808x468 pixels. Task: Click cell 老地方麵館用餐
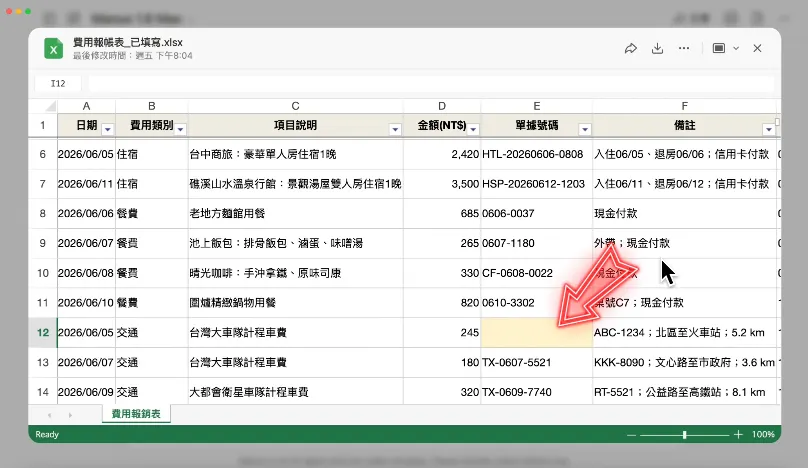coord(295,213)
